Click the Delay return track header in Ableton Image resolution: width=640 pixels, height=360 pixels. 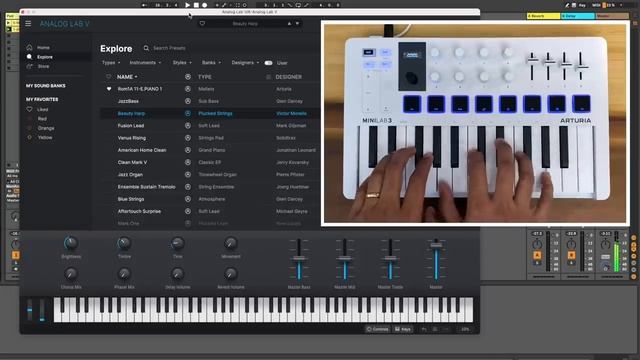pyautogui.click(x=578, y=16)
